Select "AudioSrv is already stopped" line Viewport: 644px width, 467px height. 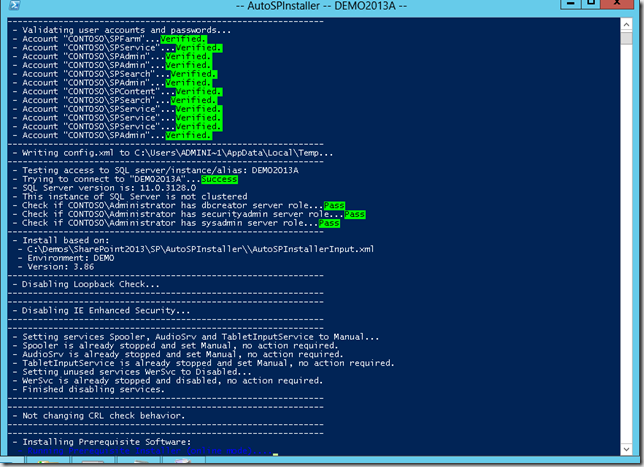pos(178,354)
